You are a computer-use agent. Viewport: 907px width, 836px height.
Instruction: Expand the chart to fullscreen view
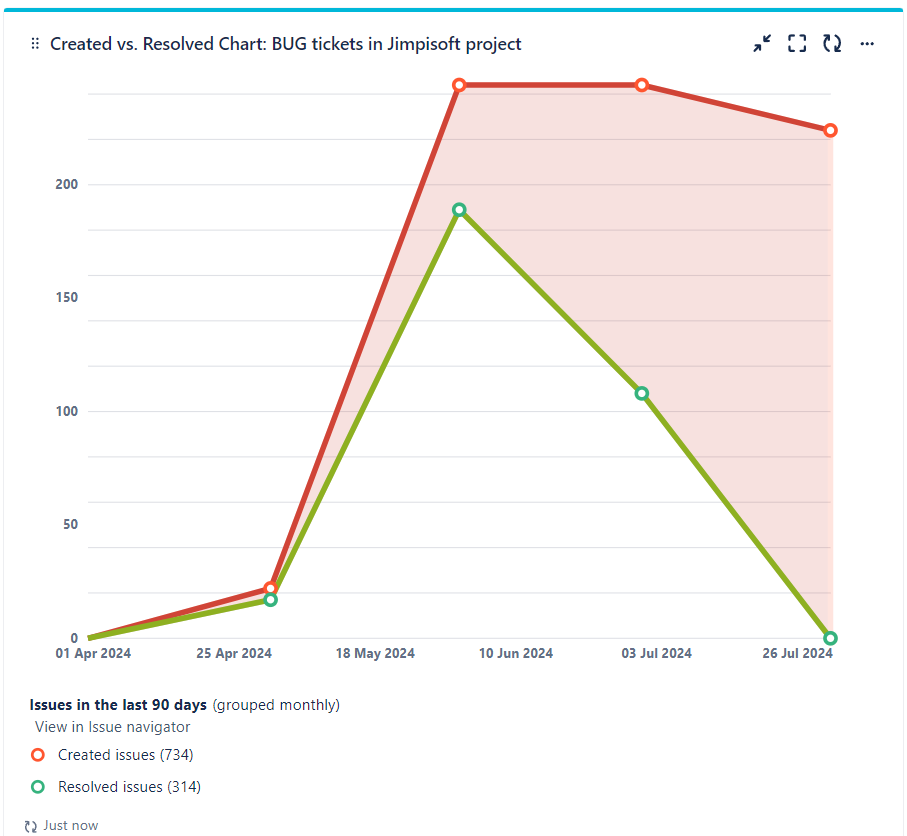(797, 43)
